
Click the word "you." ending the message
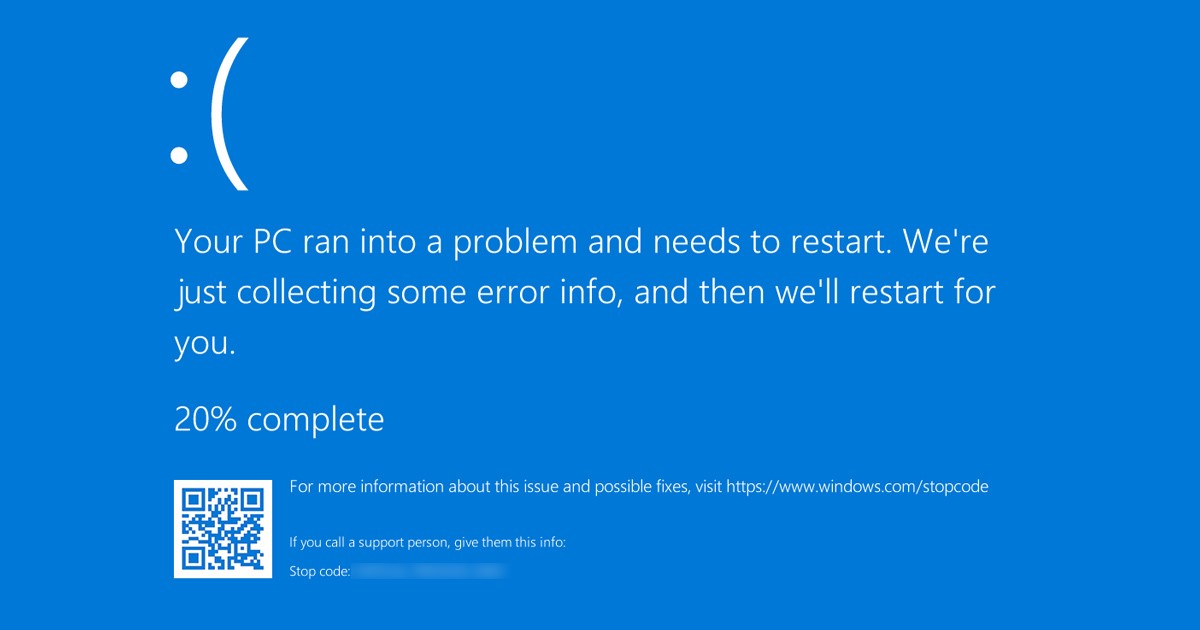coord(205,344)
